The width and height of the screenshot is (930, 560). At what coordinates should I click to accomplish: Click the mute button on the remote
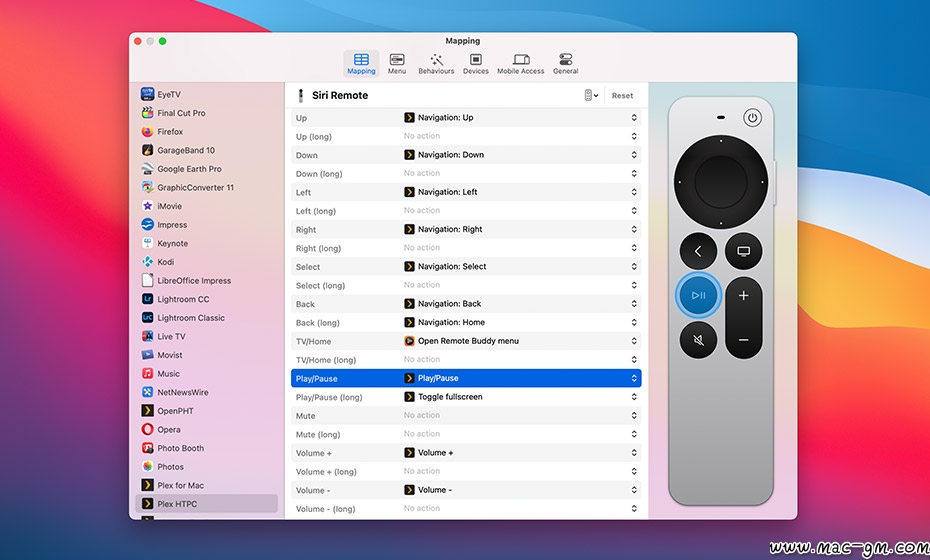[698, 340]
